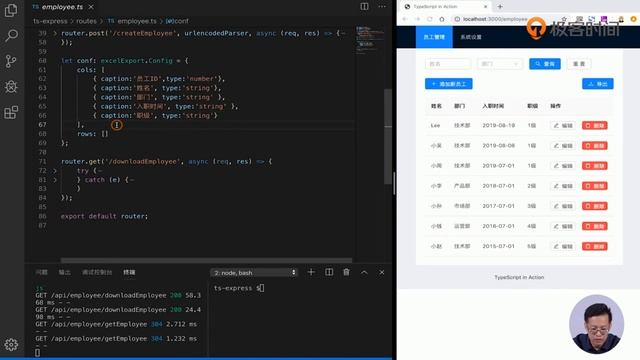The image size is (640, 360).
Task: Switch to the 终端 (Terminal) panel tab
Action: (x=129, y=272)
